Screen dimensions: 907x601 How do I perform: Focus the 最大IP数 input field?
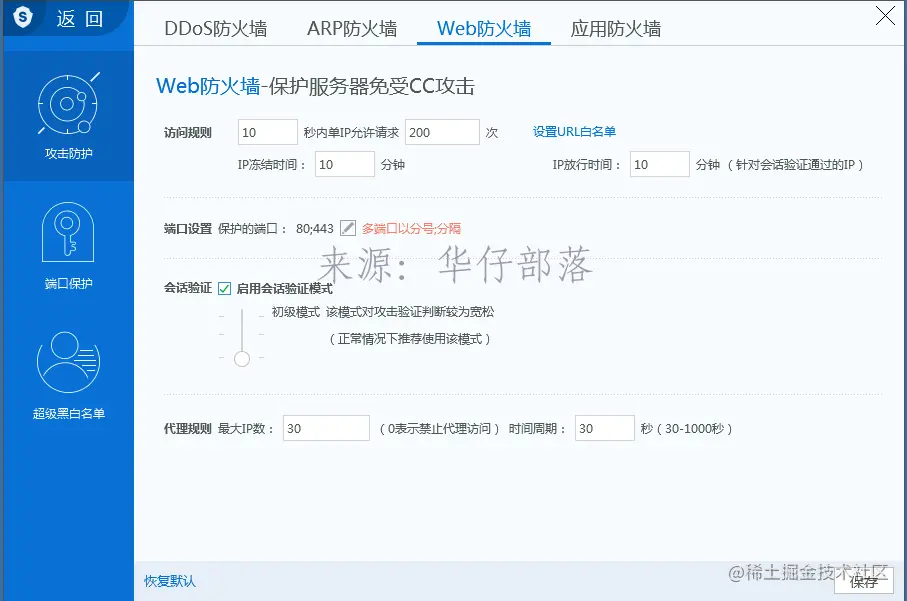click(x=326, y=428)
